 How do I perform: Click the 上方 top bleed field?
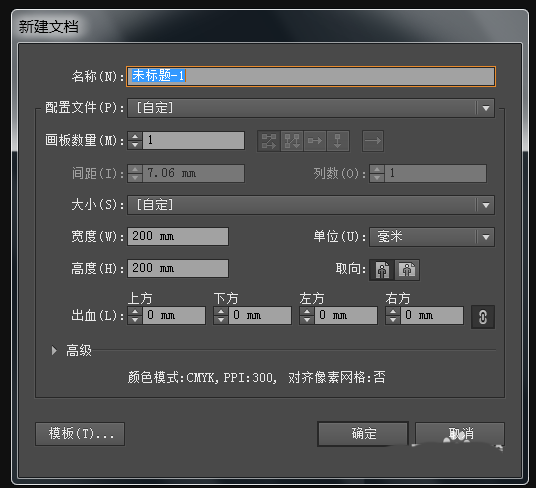click(x=174, y=315)
